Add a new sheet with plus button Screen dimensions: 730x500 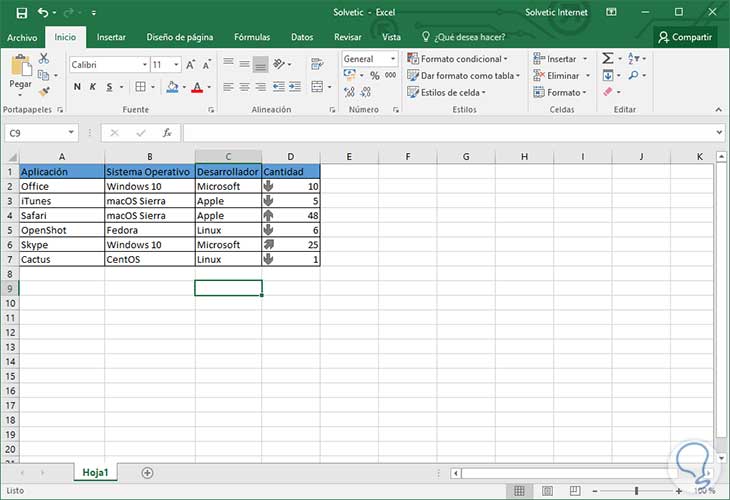click(x=147, y=473)
